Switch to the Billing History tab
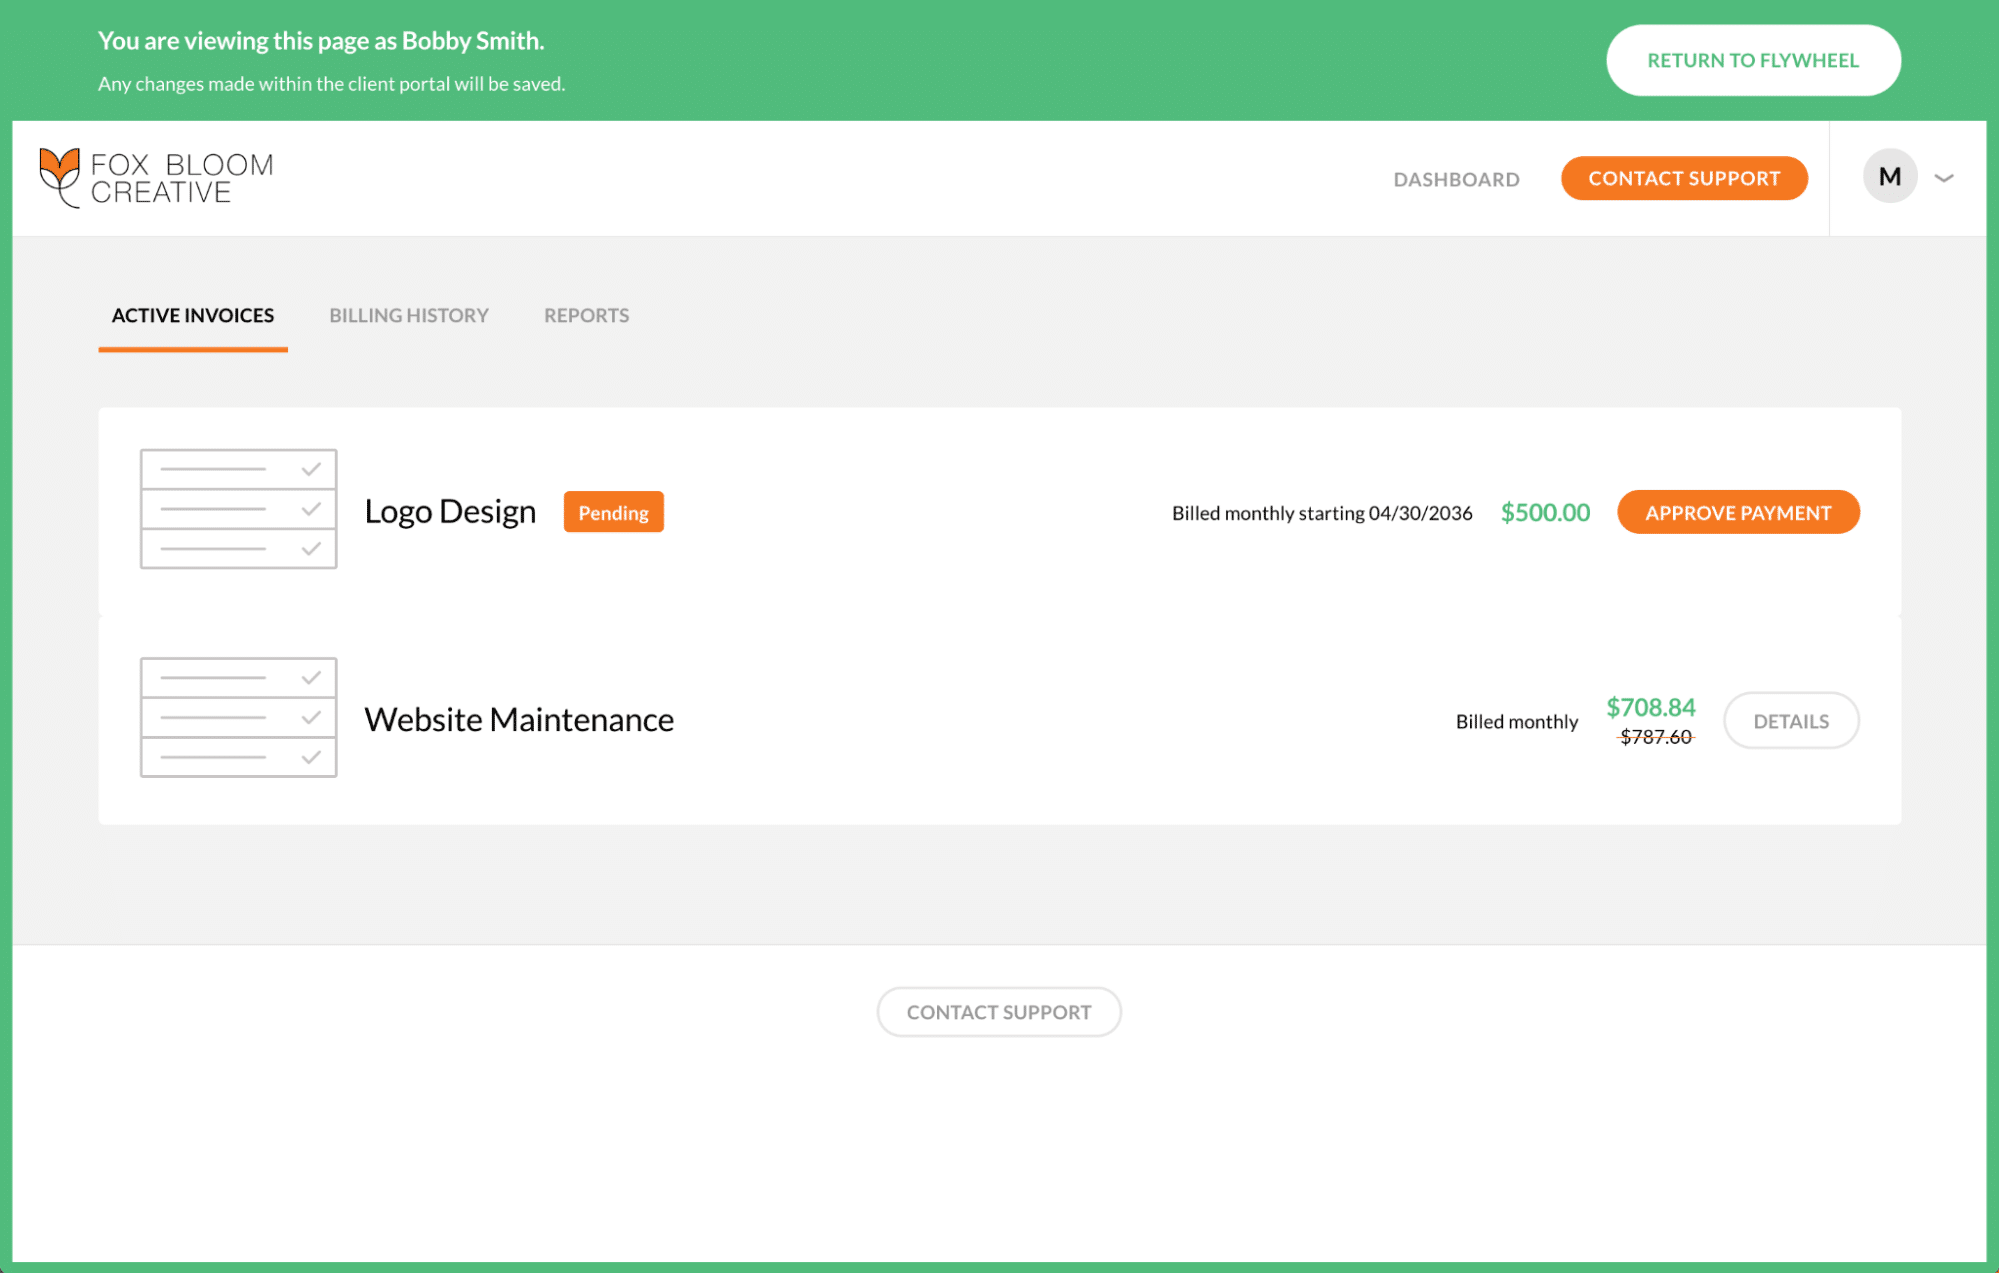1999x1273 pixels. 409,315
